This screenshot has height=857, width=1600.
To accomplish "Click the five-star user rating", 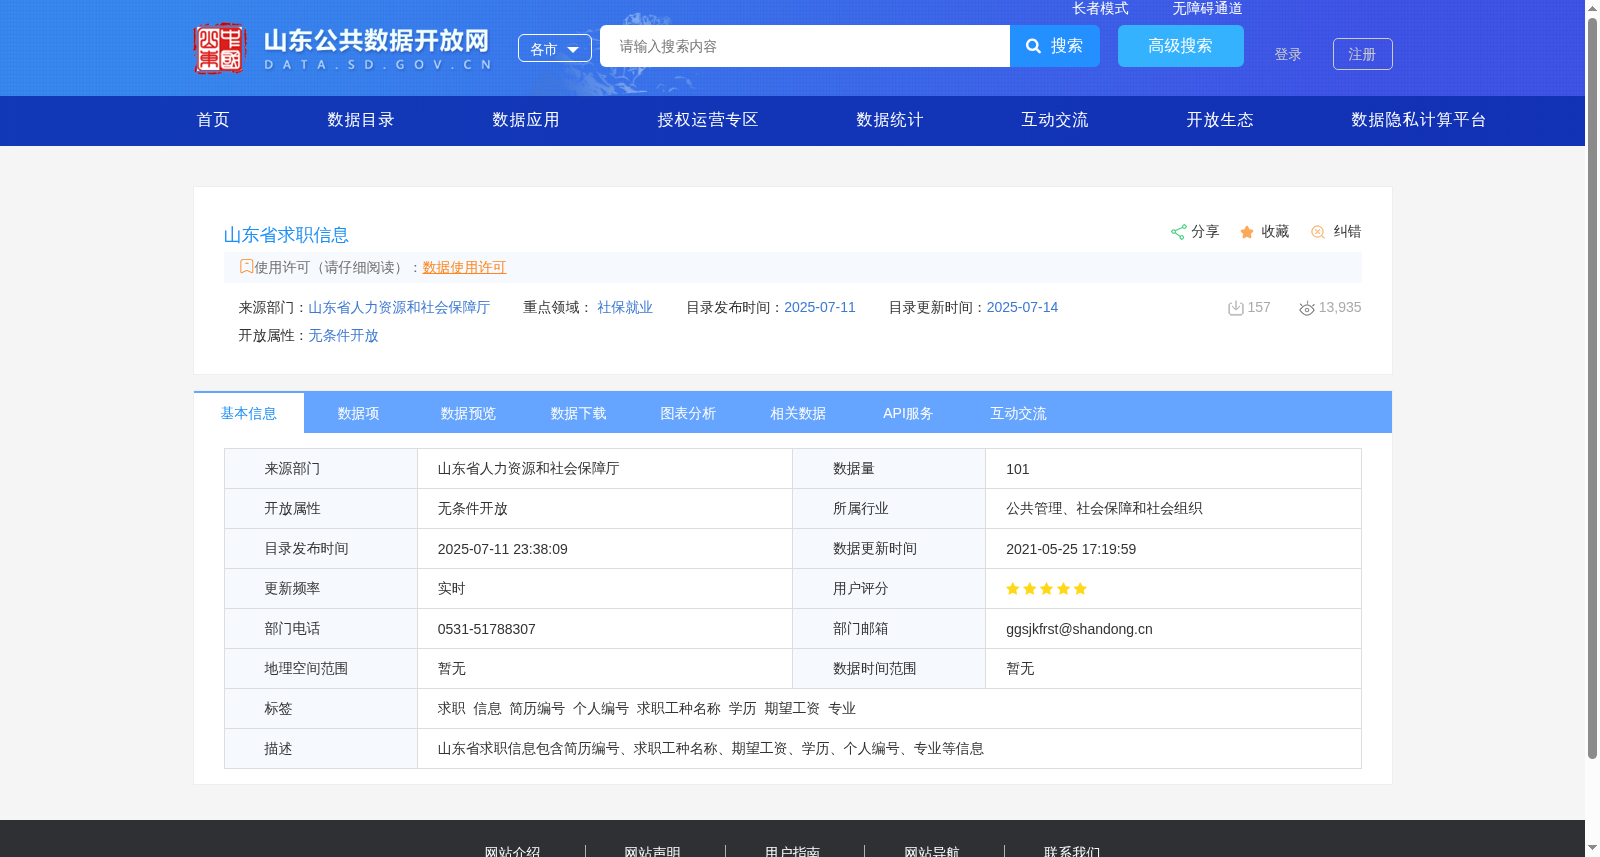I will tap(1046, 589).
